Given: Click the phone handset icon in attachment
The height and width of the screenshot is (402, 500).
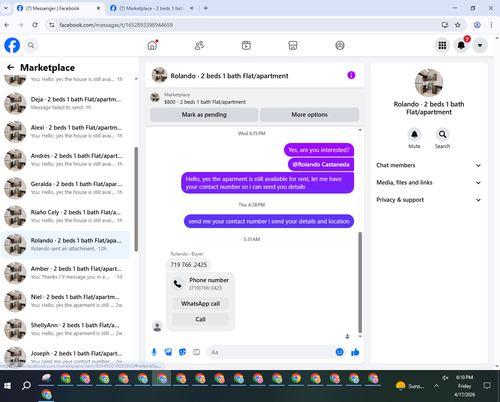Looking at the screenshot, I should (178, 284).
